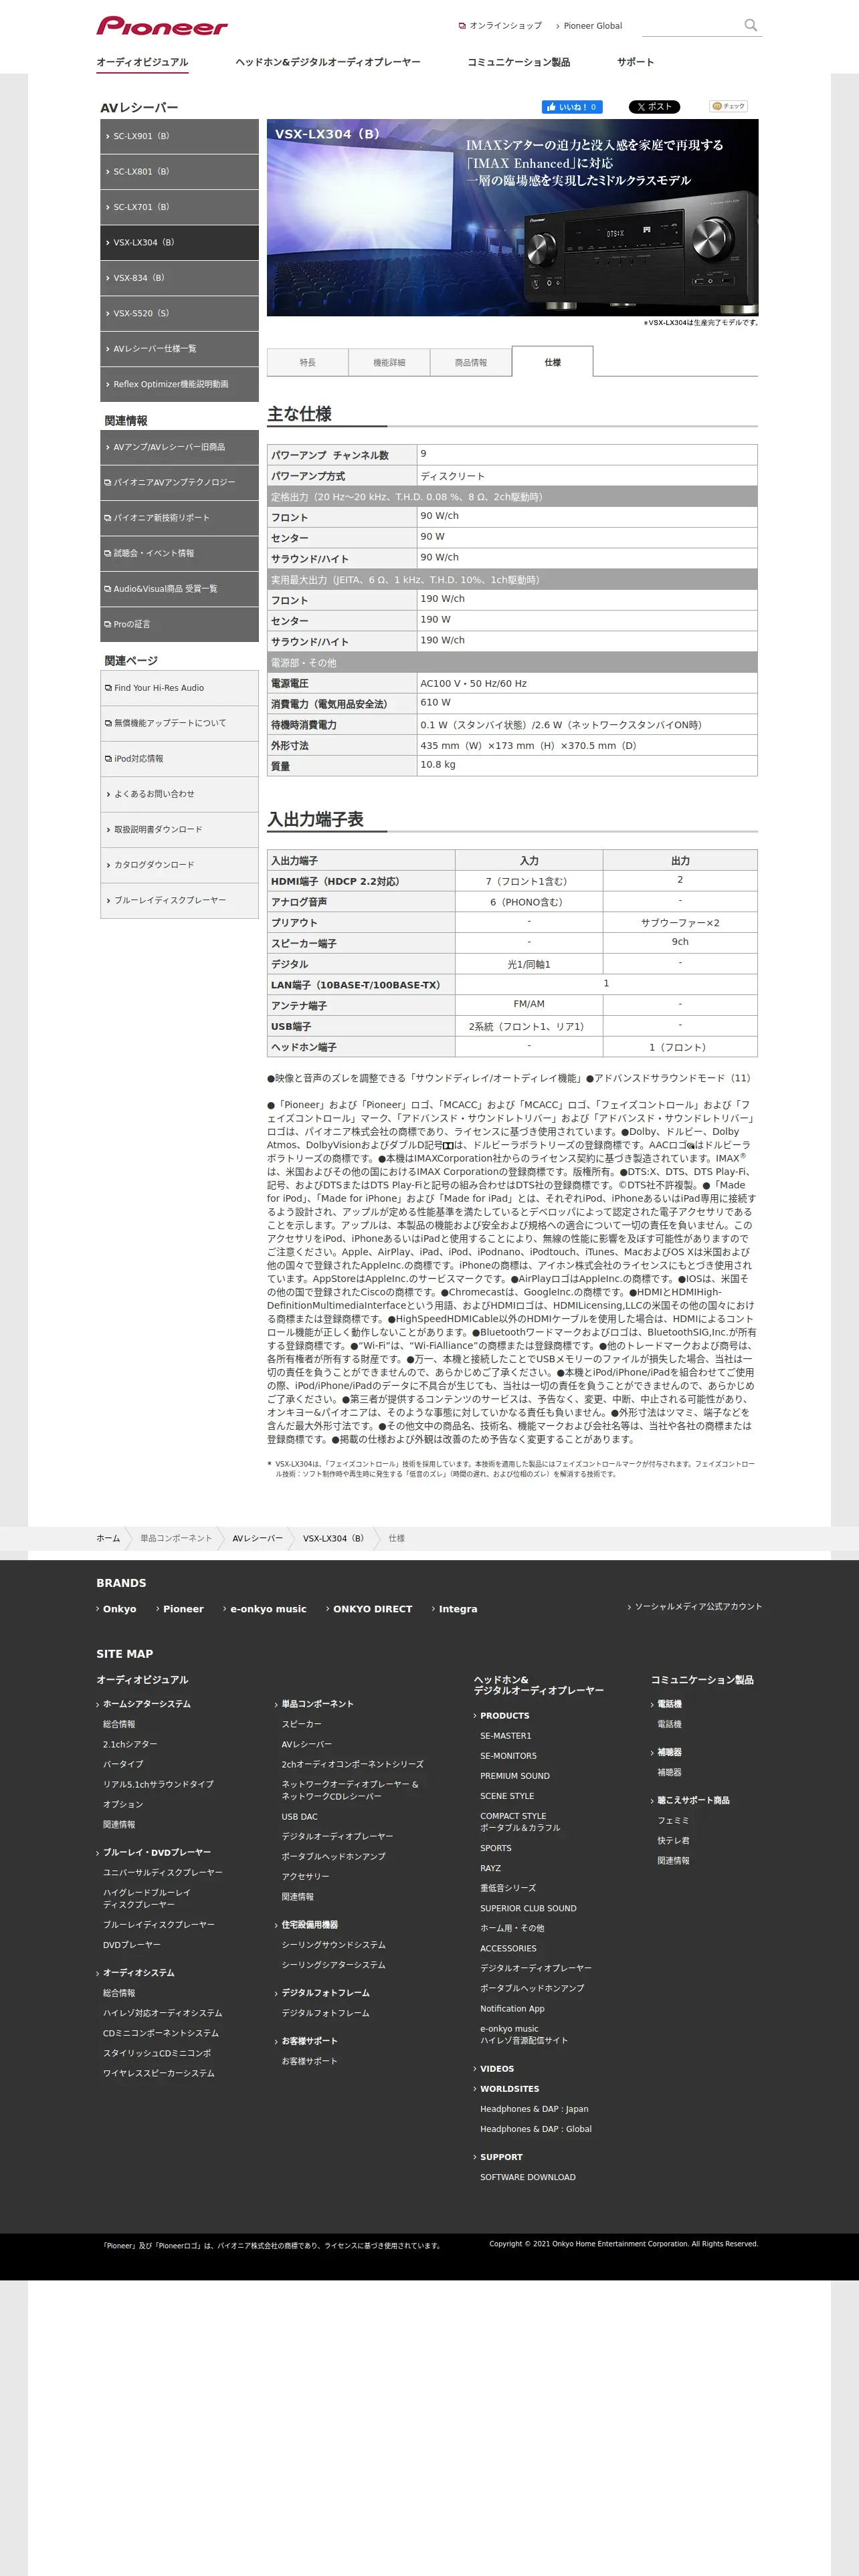Open パイオニア新技術リポート link

pyautogui.click(x=179, y=518)
